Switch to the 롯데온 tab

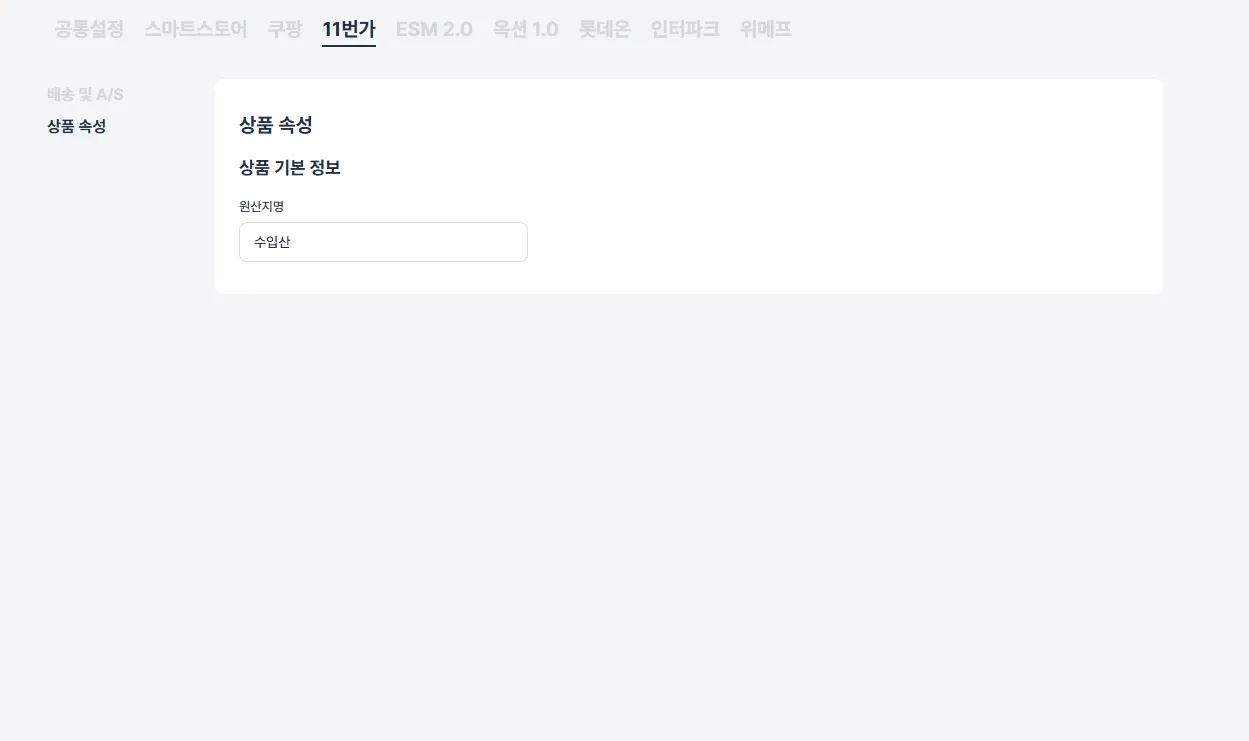604,29
